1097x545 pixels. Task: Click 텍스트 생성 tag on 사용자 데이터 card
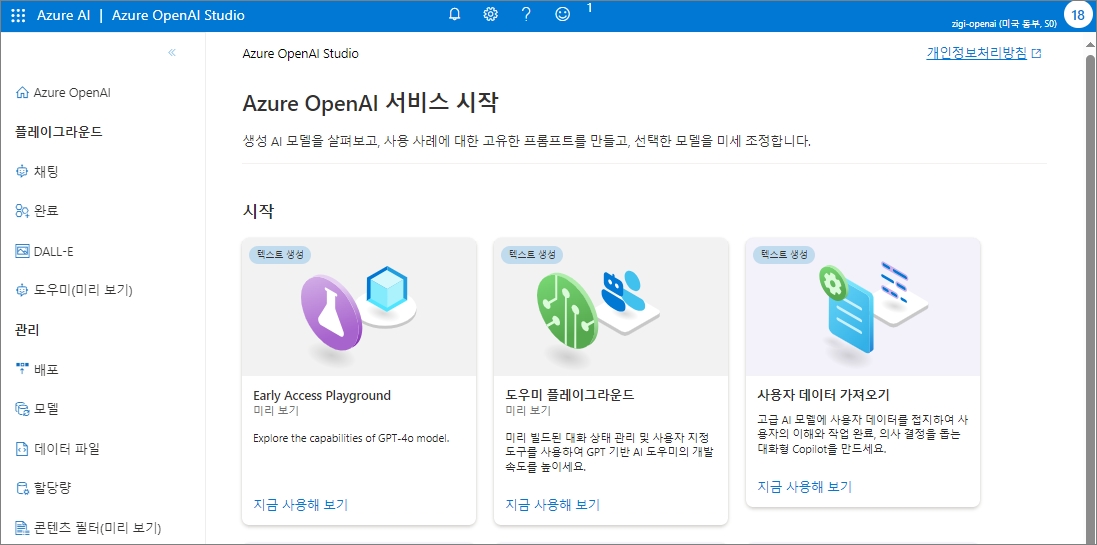784,255
